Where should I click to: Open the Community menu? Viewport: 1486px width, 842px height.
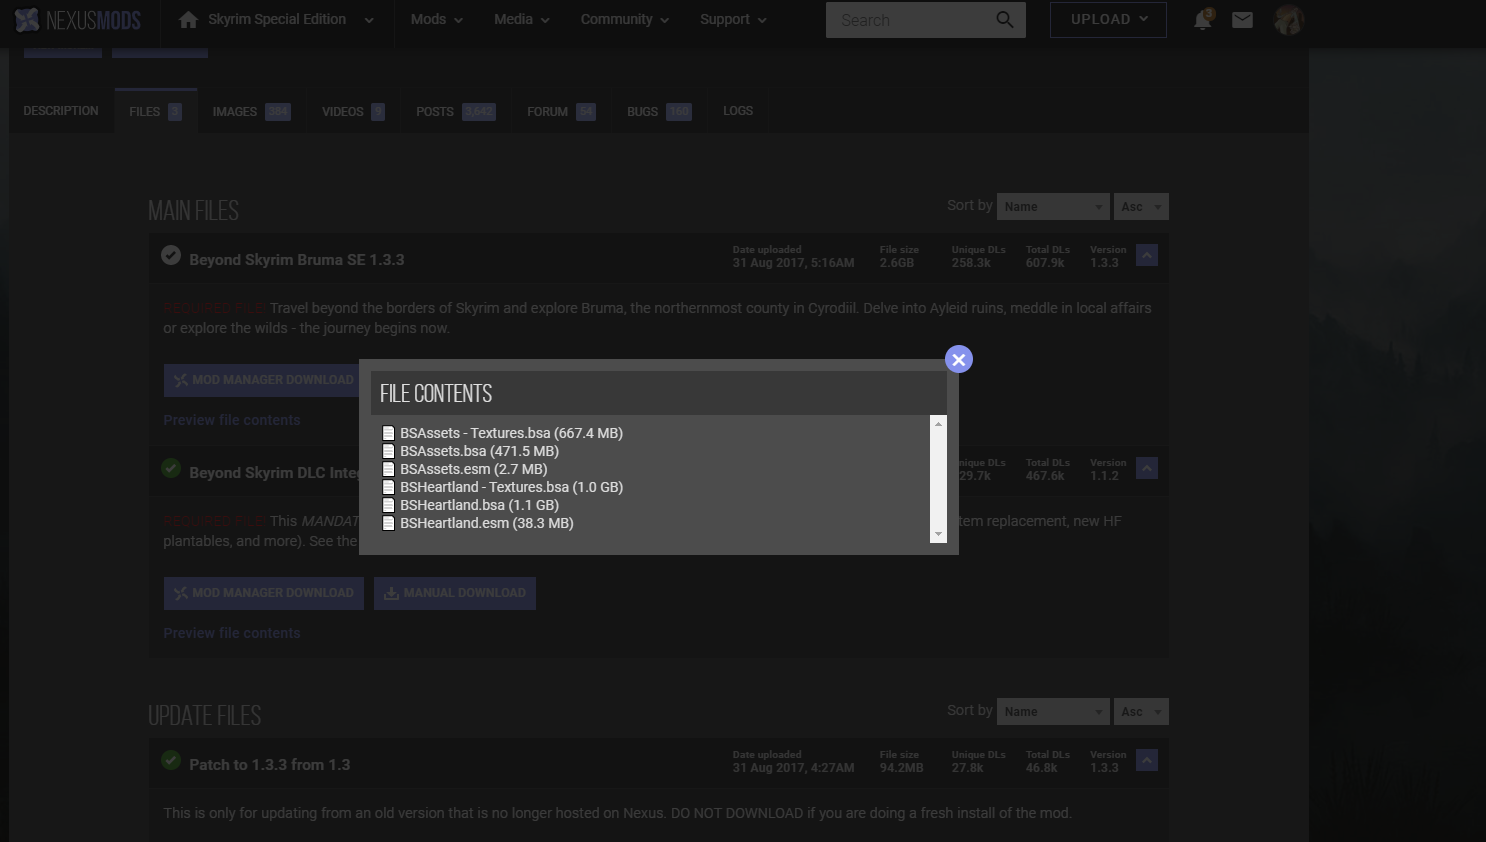[624, 19]
